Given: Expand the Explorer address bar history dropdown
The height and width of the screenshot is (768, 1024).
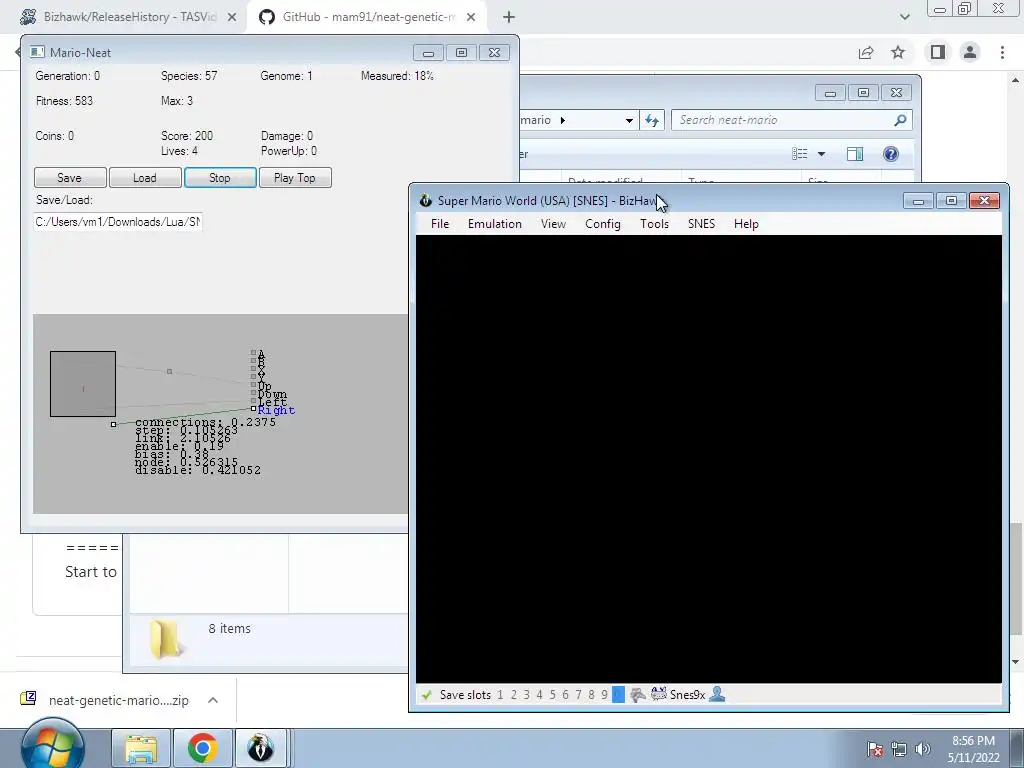Looking at the screenshot, I should click(x=629, y=120).
